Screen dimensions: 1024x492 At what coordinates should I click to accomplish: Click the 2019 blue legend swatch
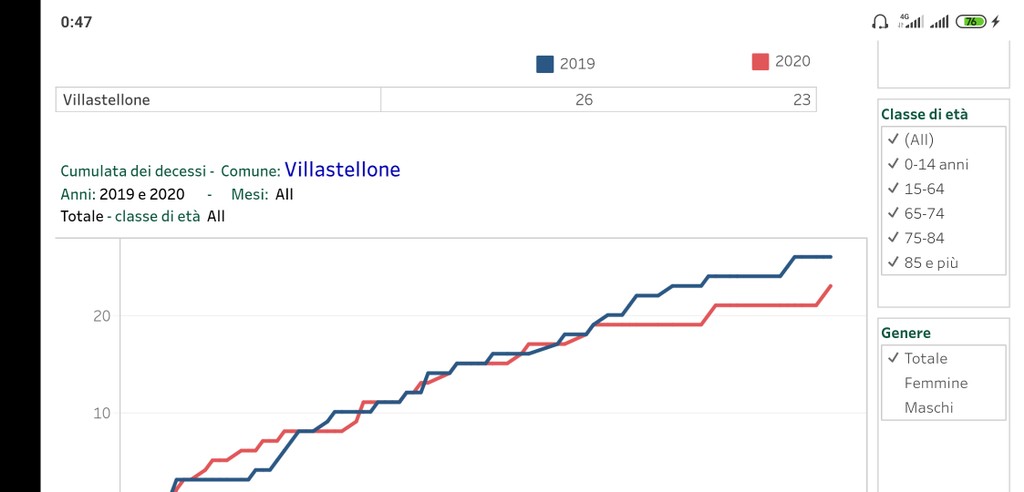pos(545,64)
